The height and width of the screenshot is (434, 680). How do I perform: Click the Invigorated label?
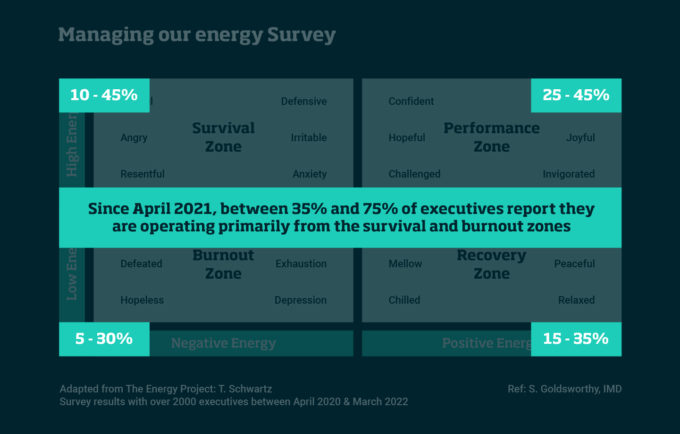click(568, 174)
